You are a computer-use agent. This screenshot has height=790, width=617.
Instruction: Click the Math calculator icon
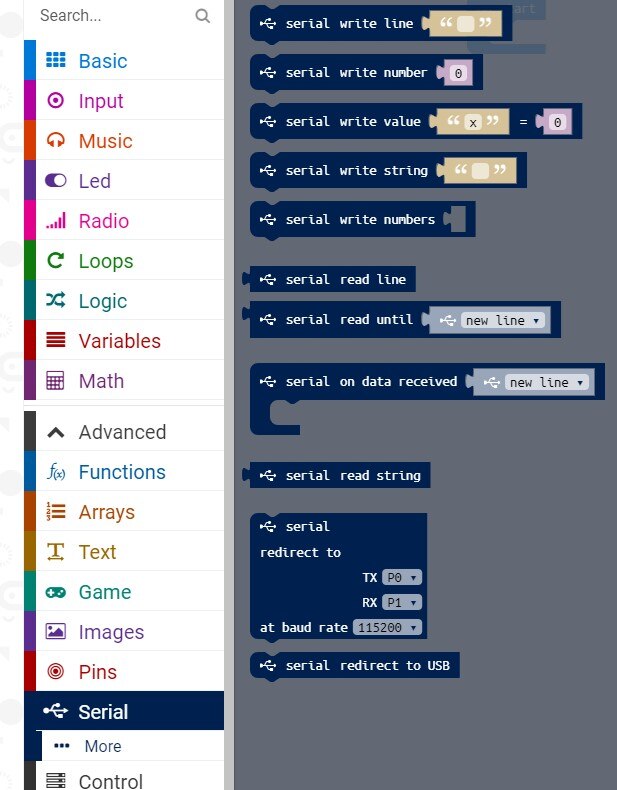tap(56, 381)
